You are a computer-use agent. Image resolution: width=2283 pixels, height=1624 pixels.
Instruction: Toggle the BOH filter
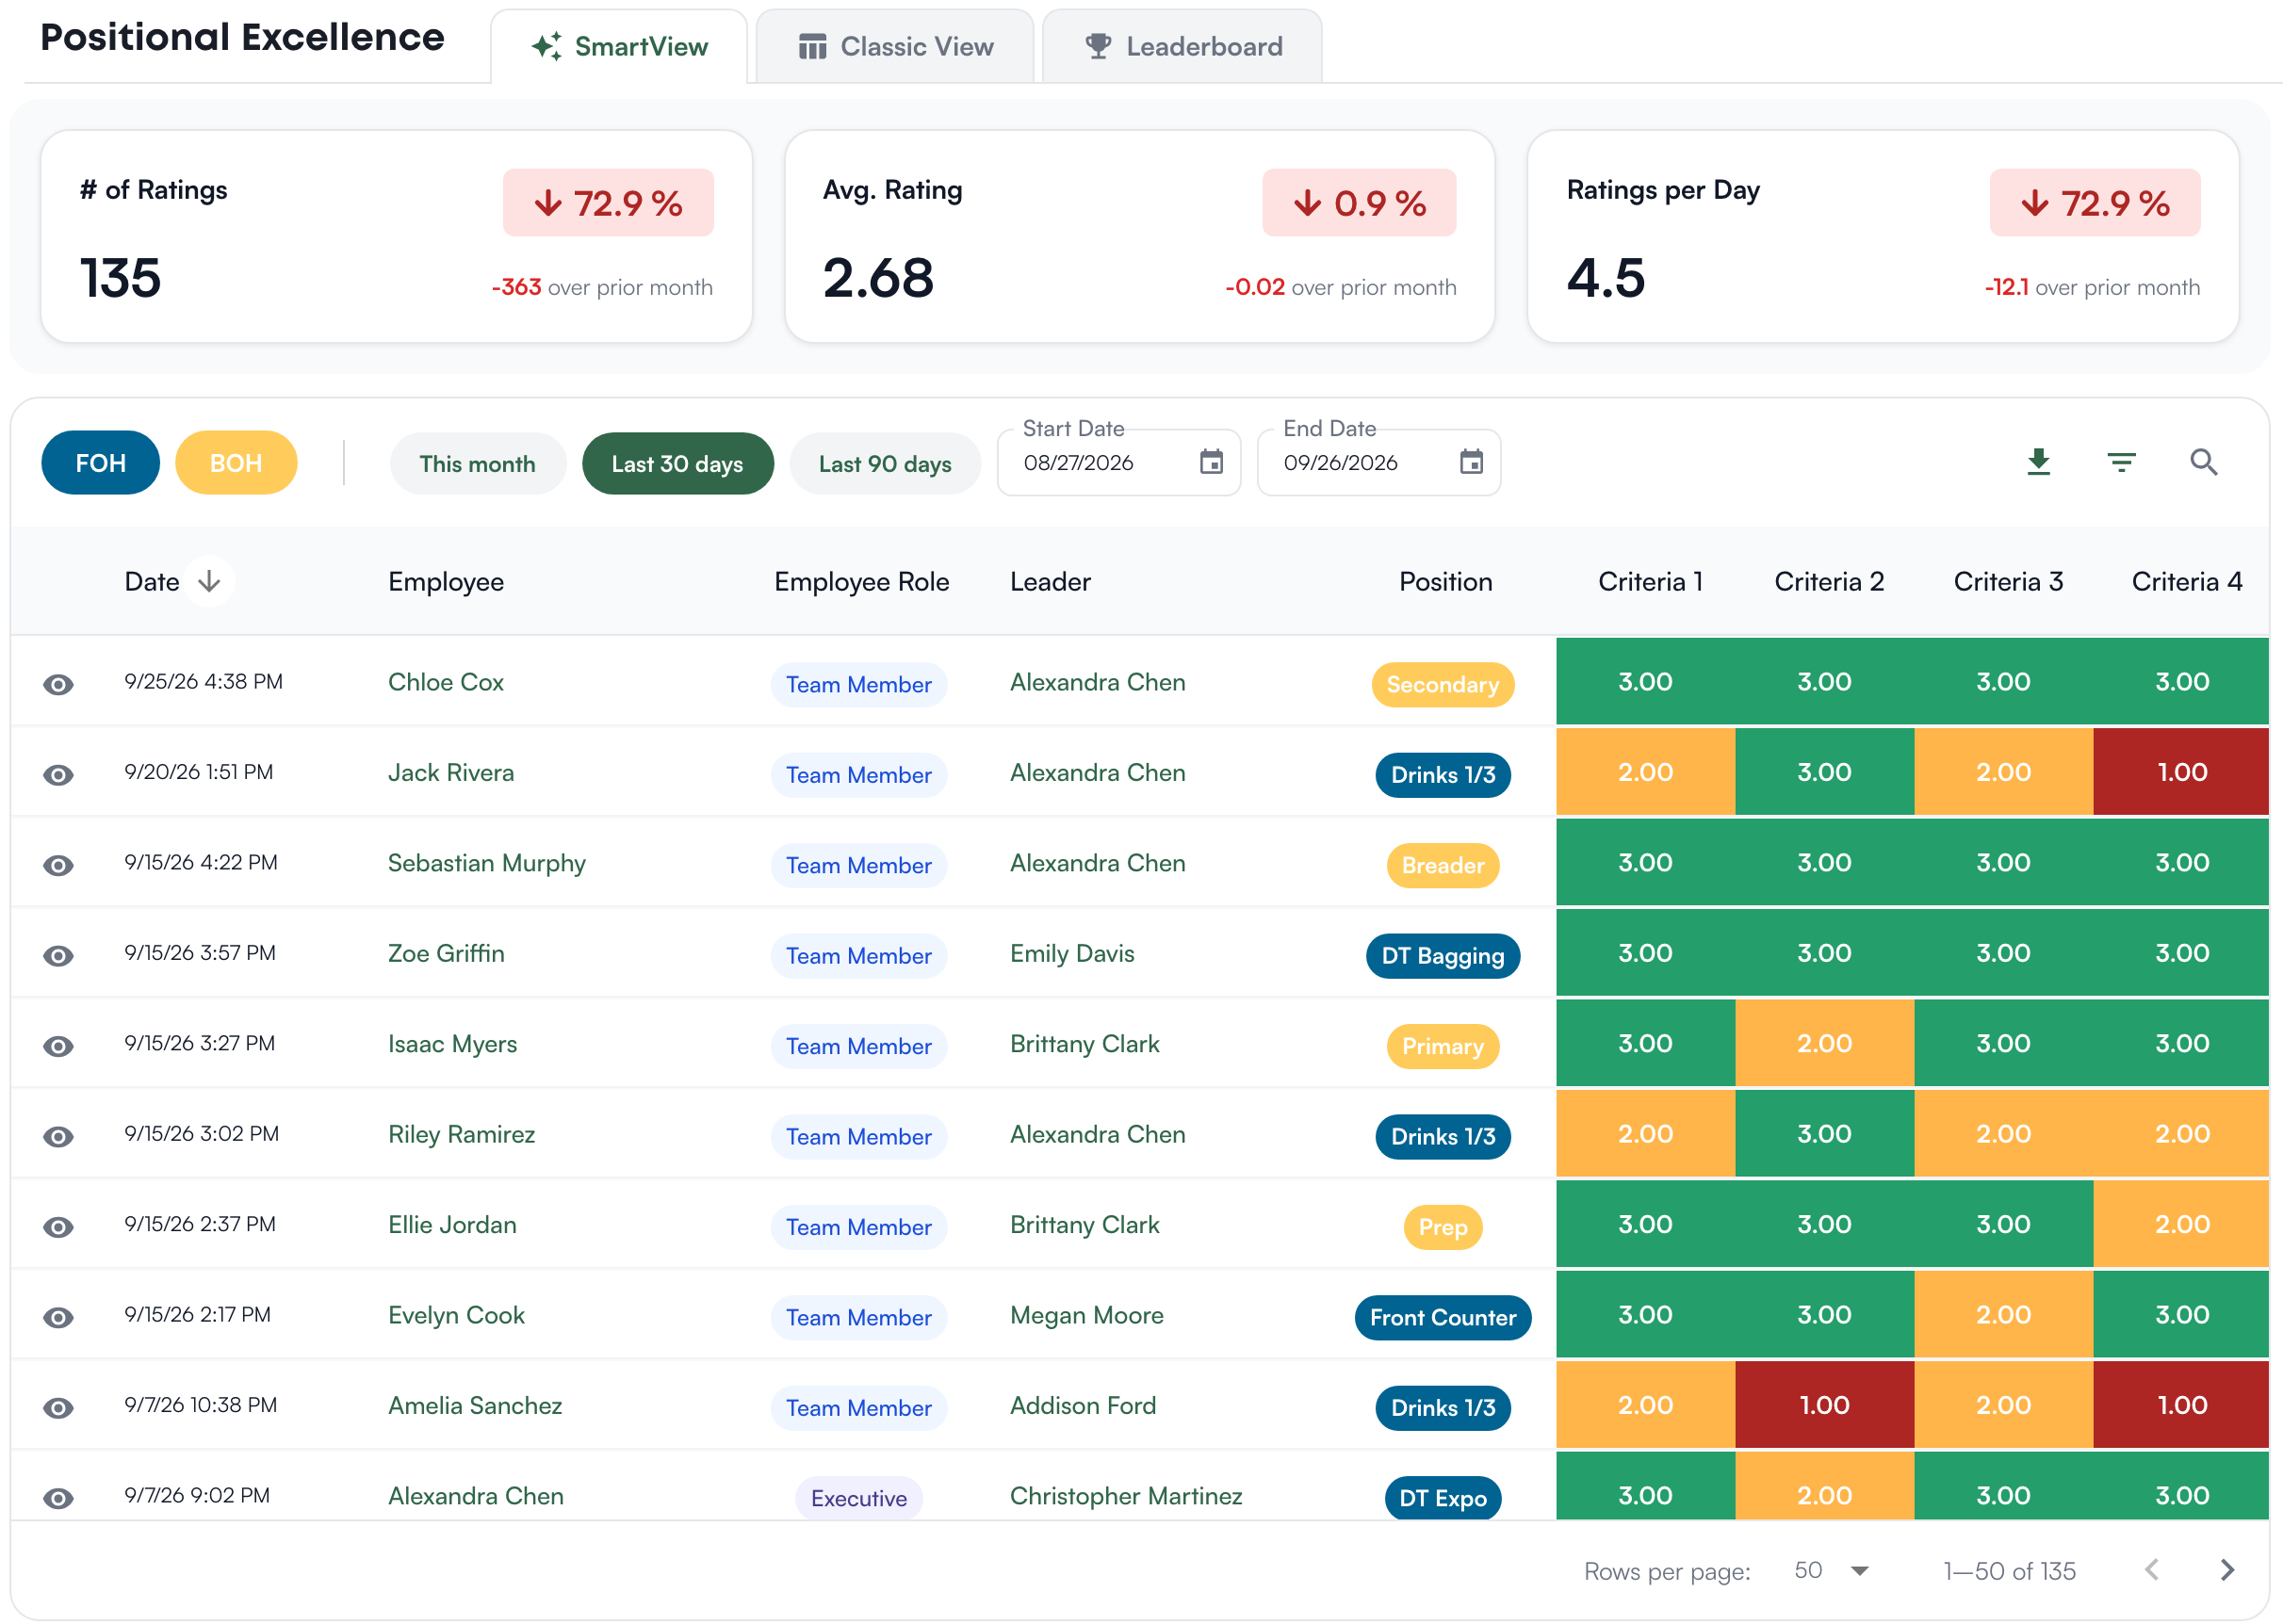point(236,463)
